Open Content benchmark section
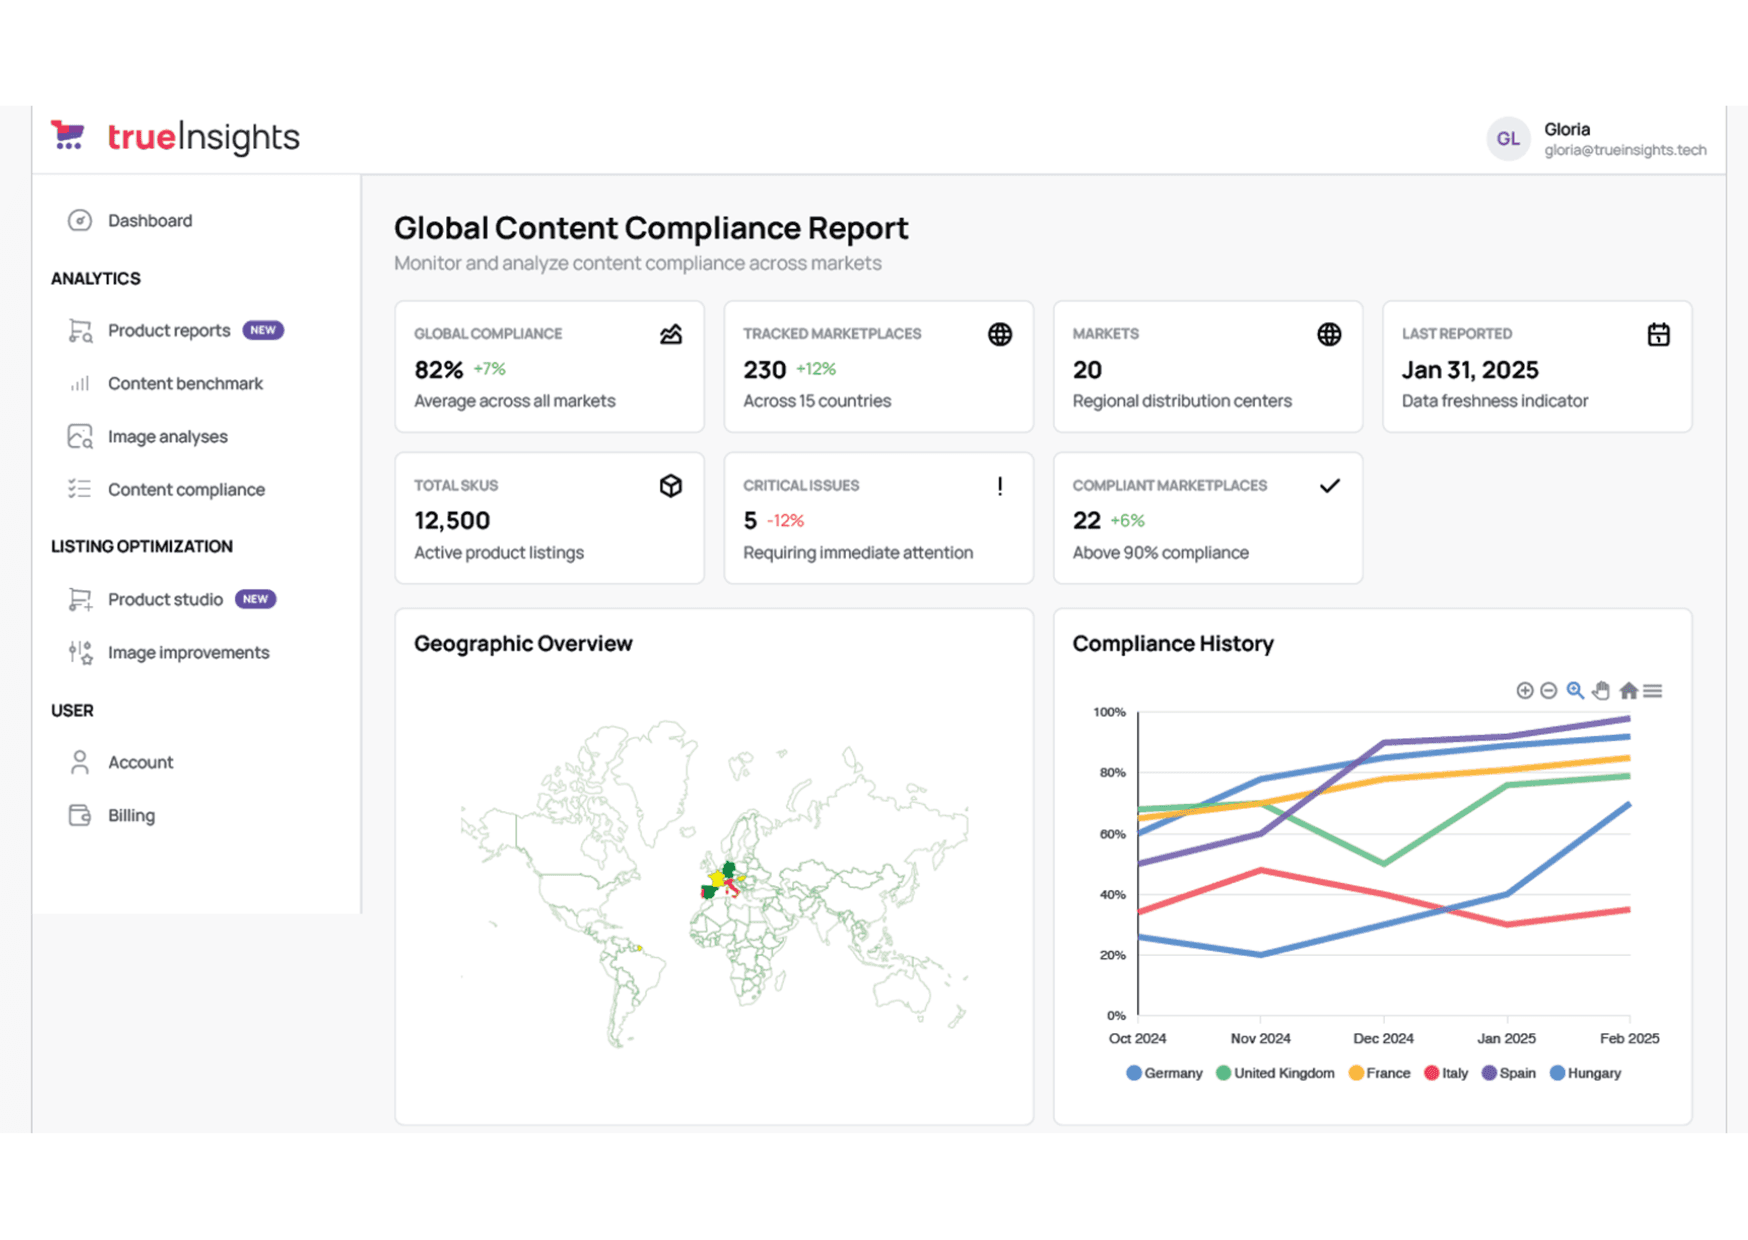Viewport: 1748px width, 1240px height. (185, 384)
